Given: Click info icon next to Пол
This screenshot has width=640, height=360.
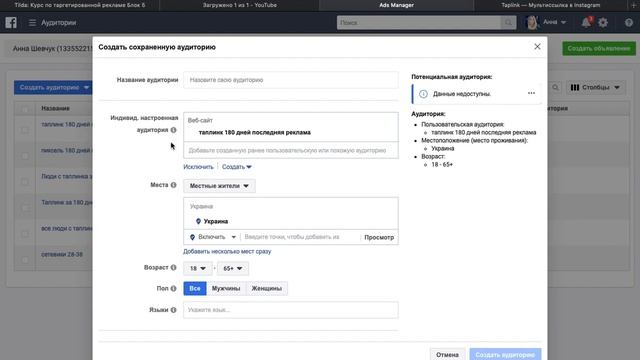Looking at the screenshot, I should (x=173, y=288).
